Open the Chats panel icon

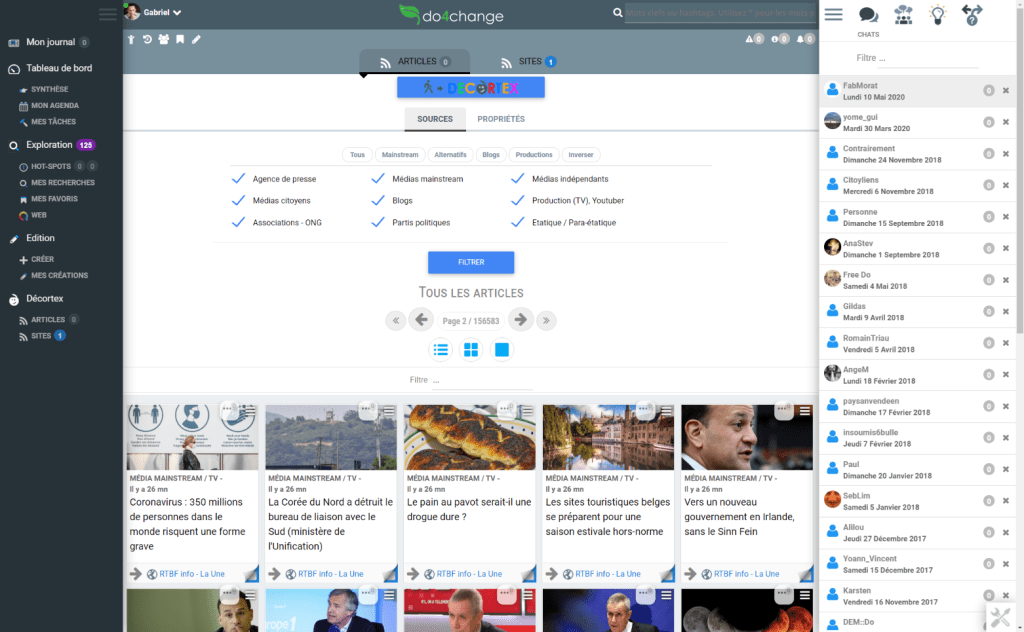click(868, 16)
